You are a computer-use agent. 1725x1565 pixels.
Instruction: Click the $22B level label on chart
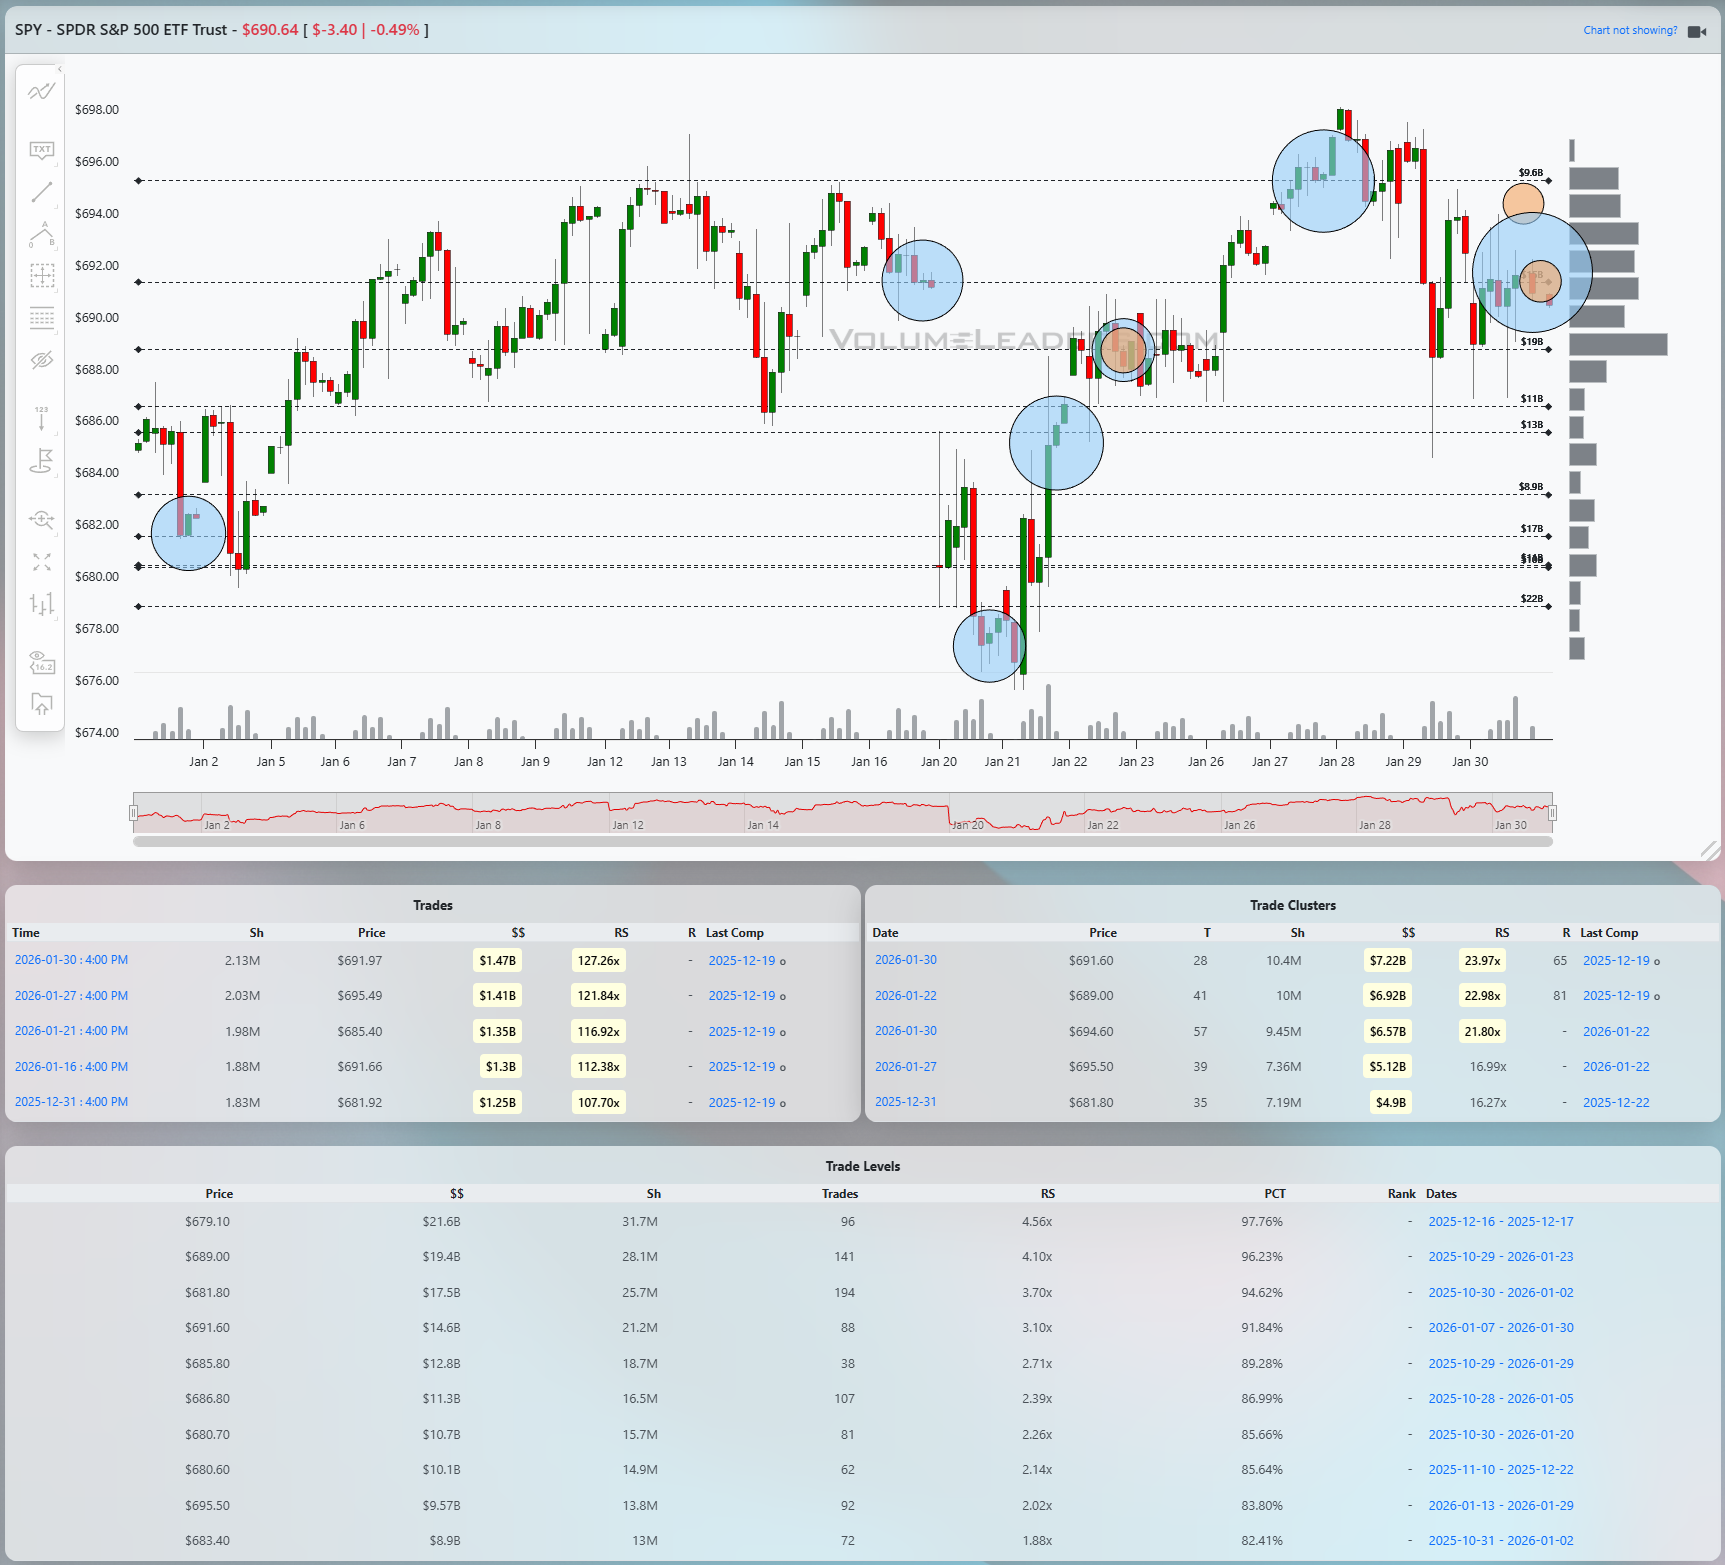pyautogui.click(x=1532, y=599)
